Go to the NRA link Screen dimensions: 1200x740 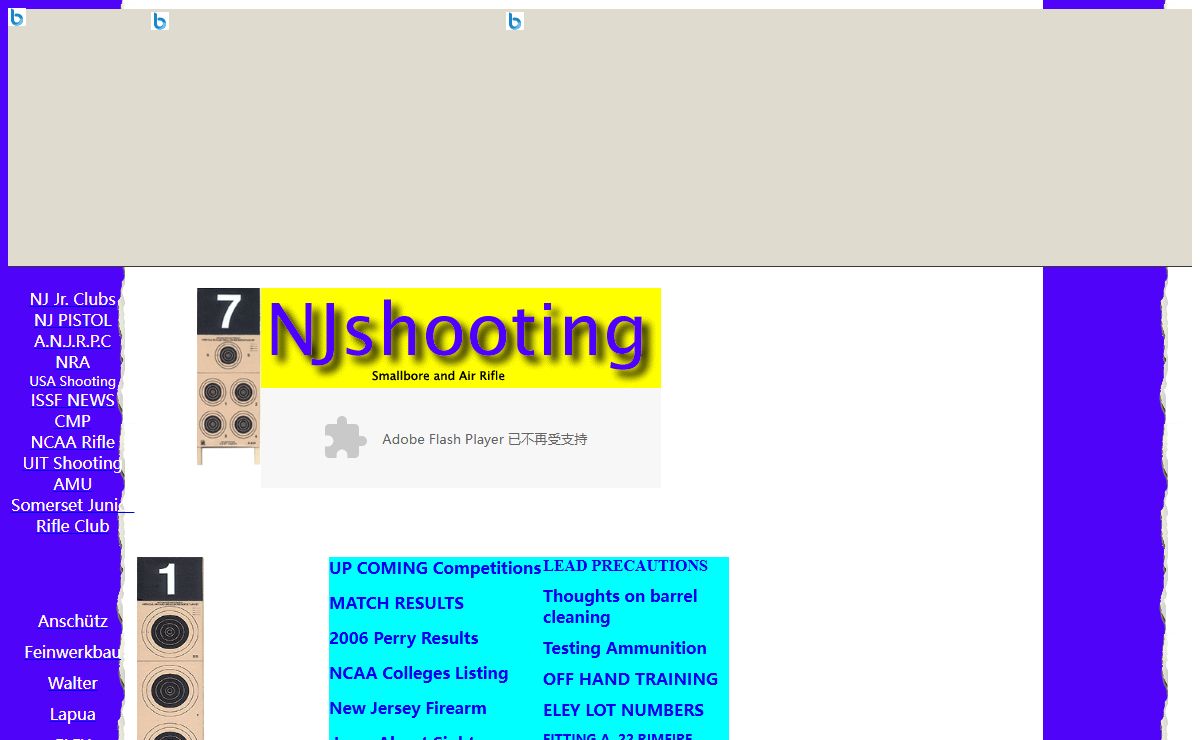72,362
